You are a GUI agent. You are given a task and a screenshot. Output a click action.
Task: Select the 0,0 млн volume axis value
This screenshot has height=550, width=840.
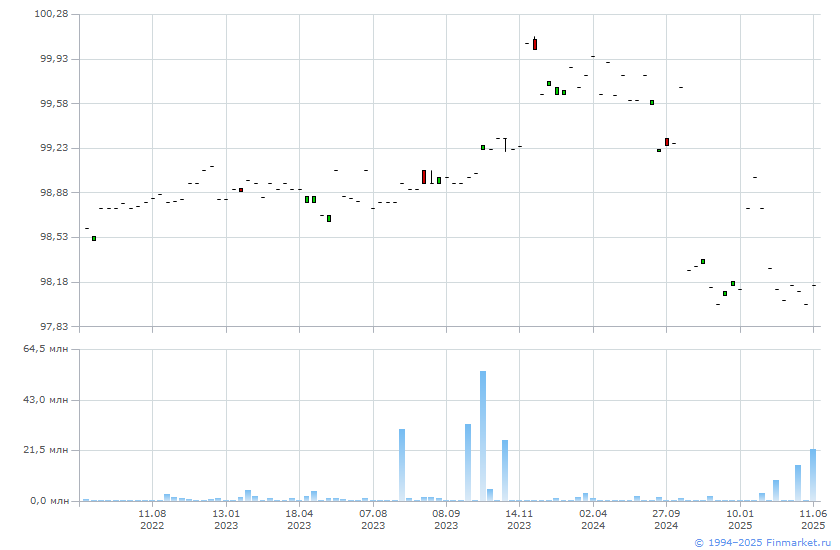pos(49,501)
